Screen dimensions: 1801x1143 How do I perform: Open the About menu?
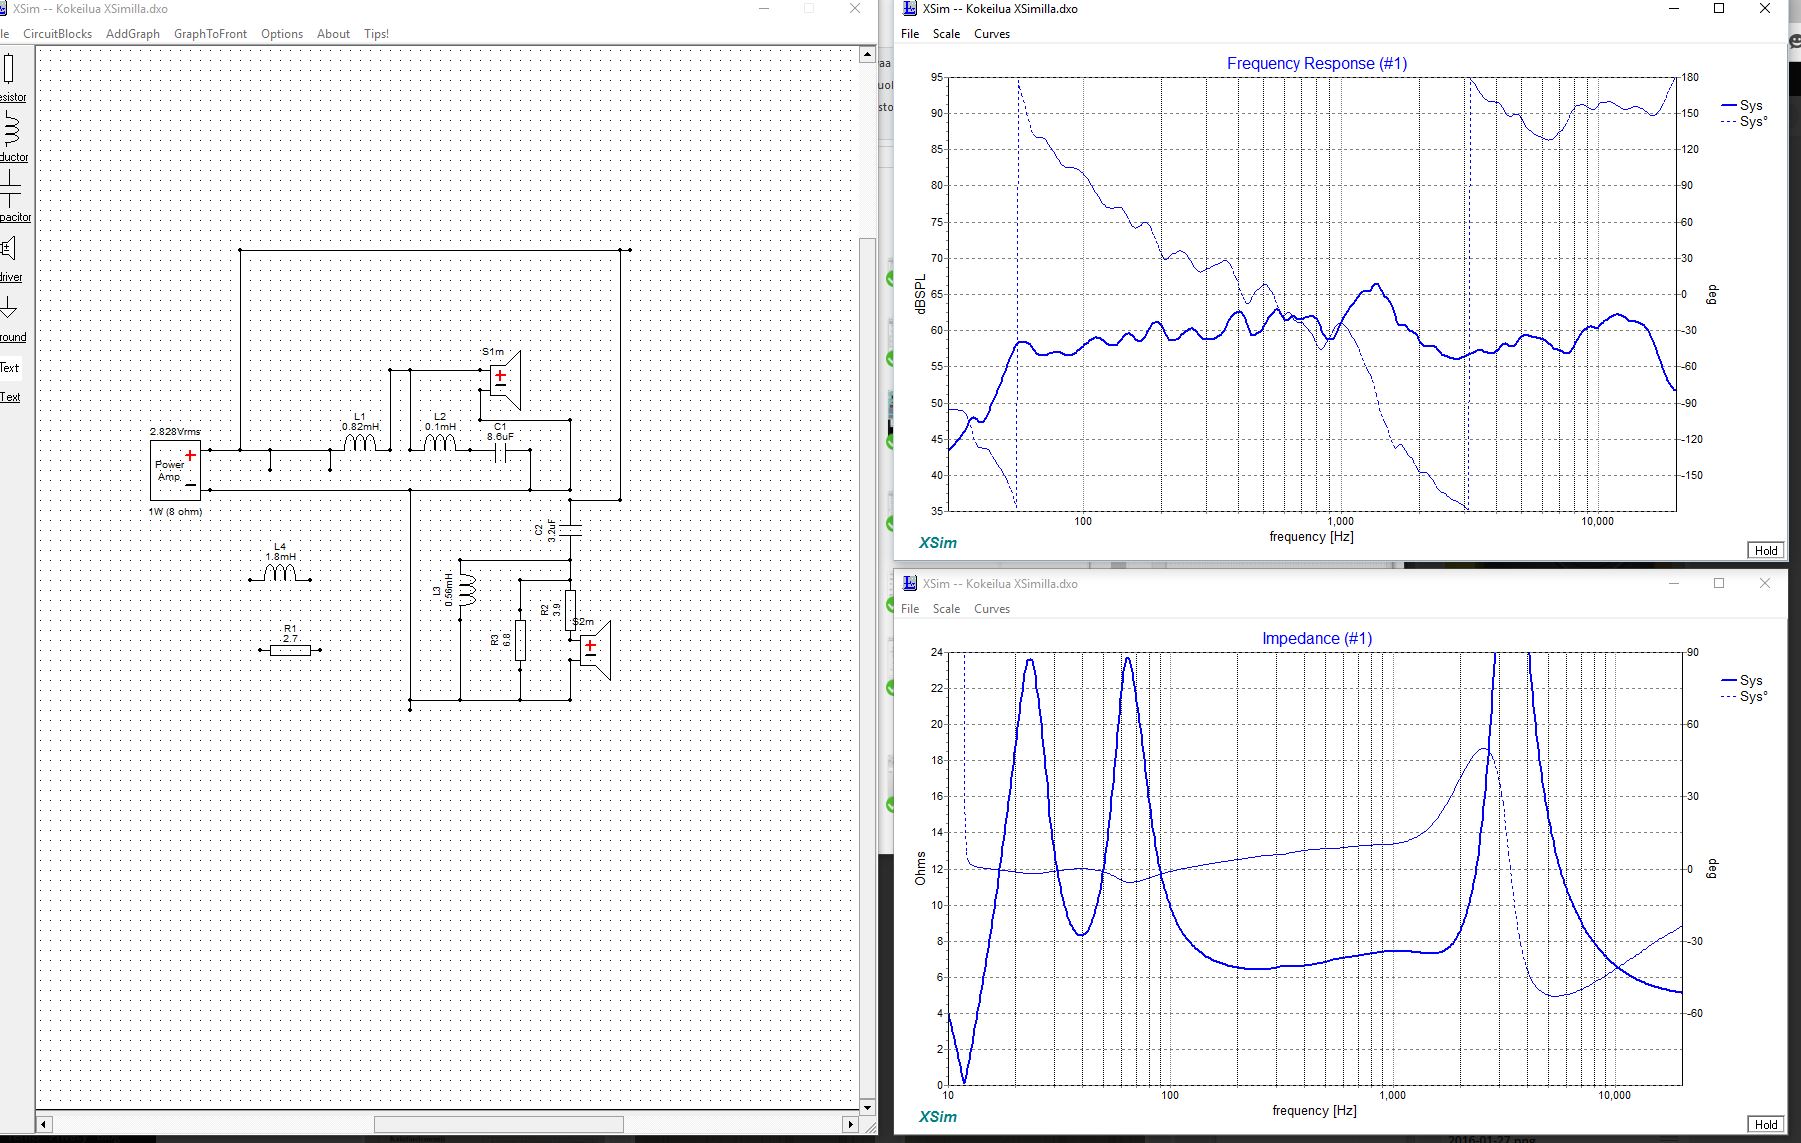(333, 33)
